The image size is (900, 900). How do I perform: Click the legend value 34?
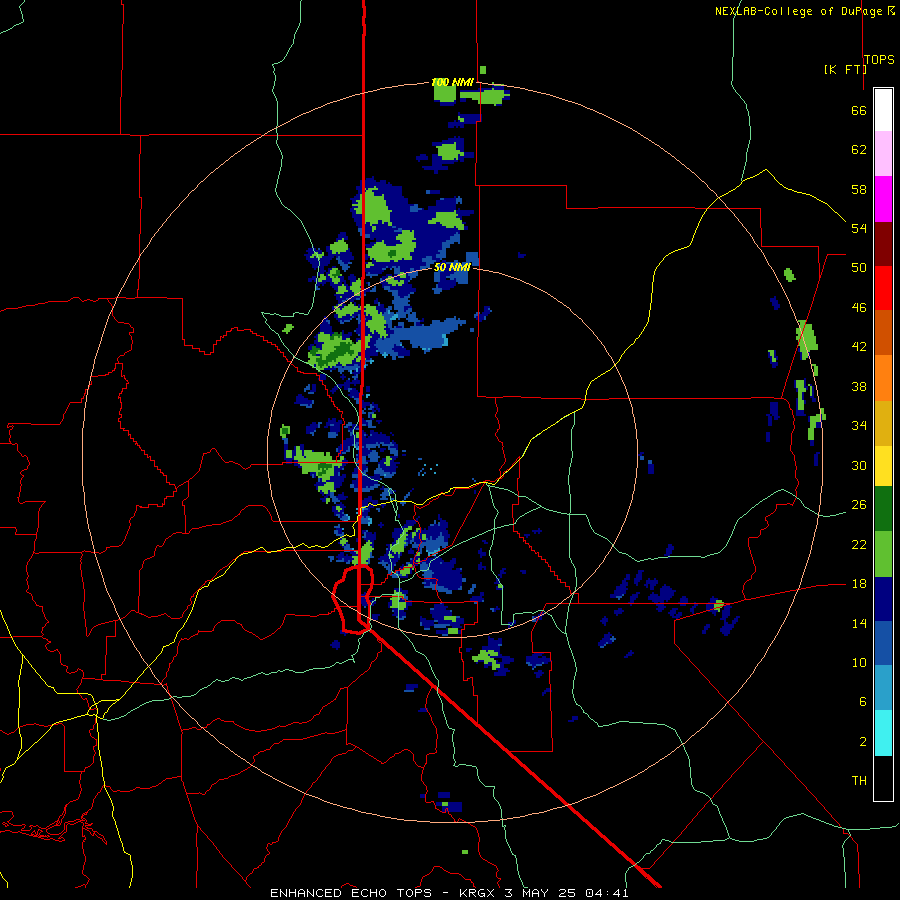click(859, 426)
